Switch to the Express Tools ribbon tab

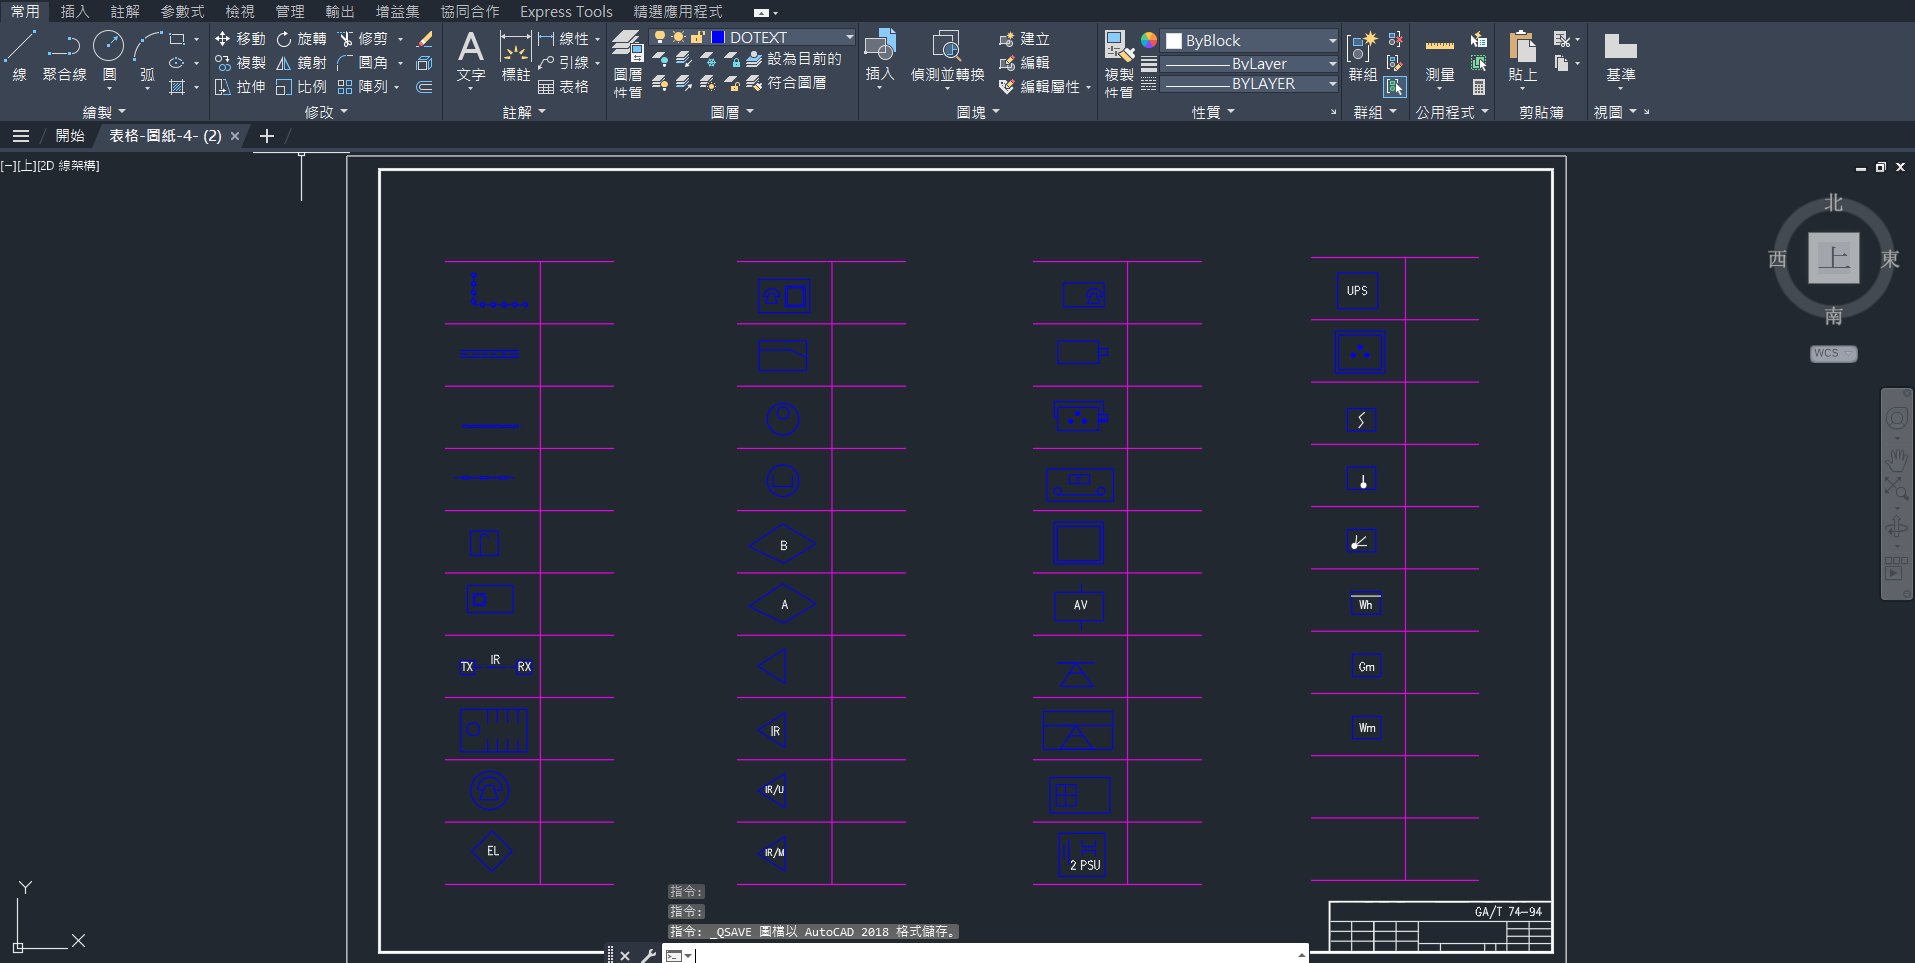pos(565,11)
